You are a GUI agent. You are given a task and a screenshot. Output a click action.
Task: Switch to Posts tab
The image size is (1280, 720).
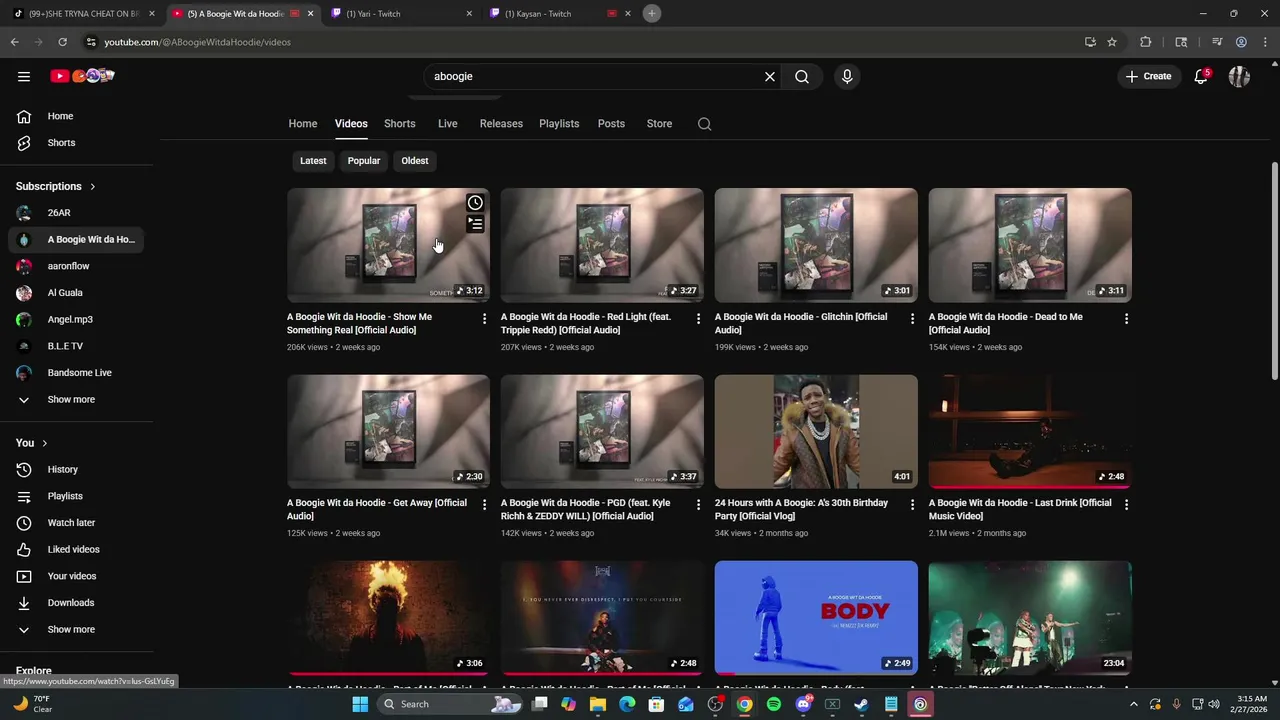point(611,124)
